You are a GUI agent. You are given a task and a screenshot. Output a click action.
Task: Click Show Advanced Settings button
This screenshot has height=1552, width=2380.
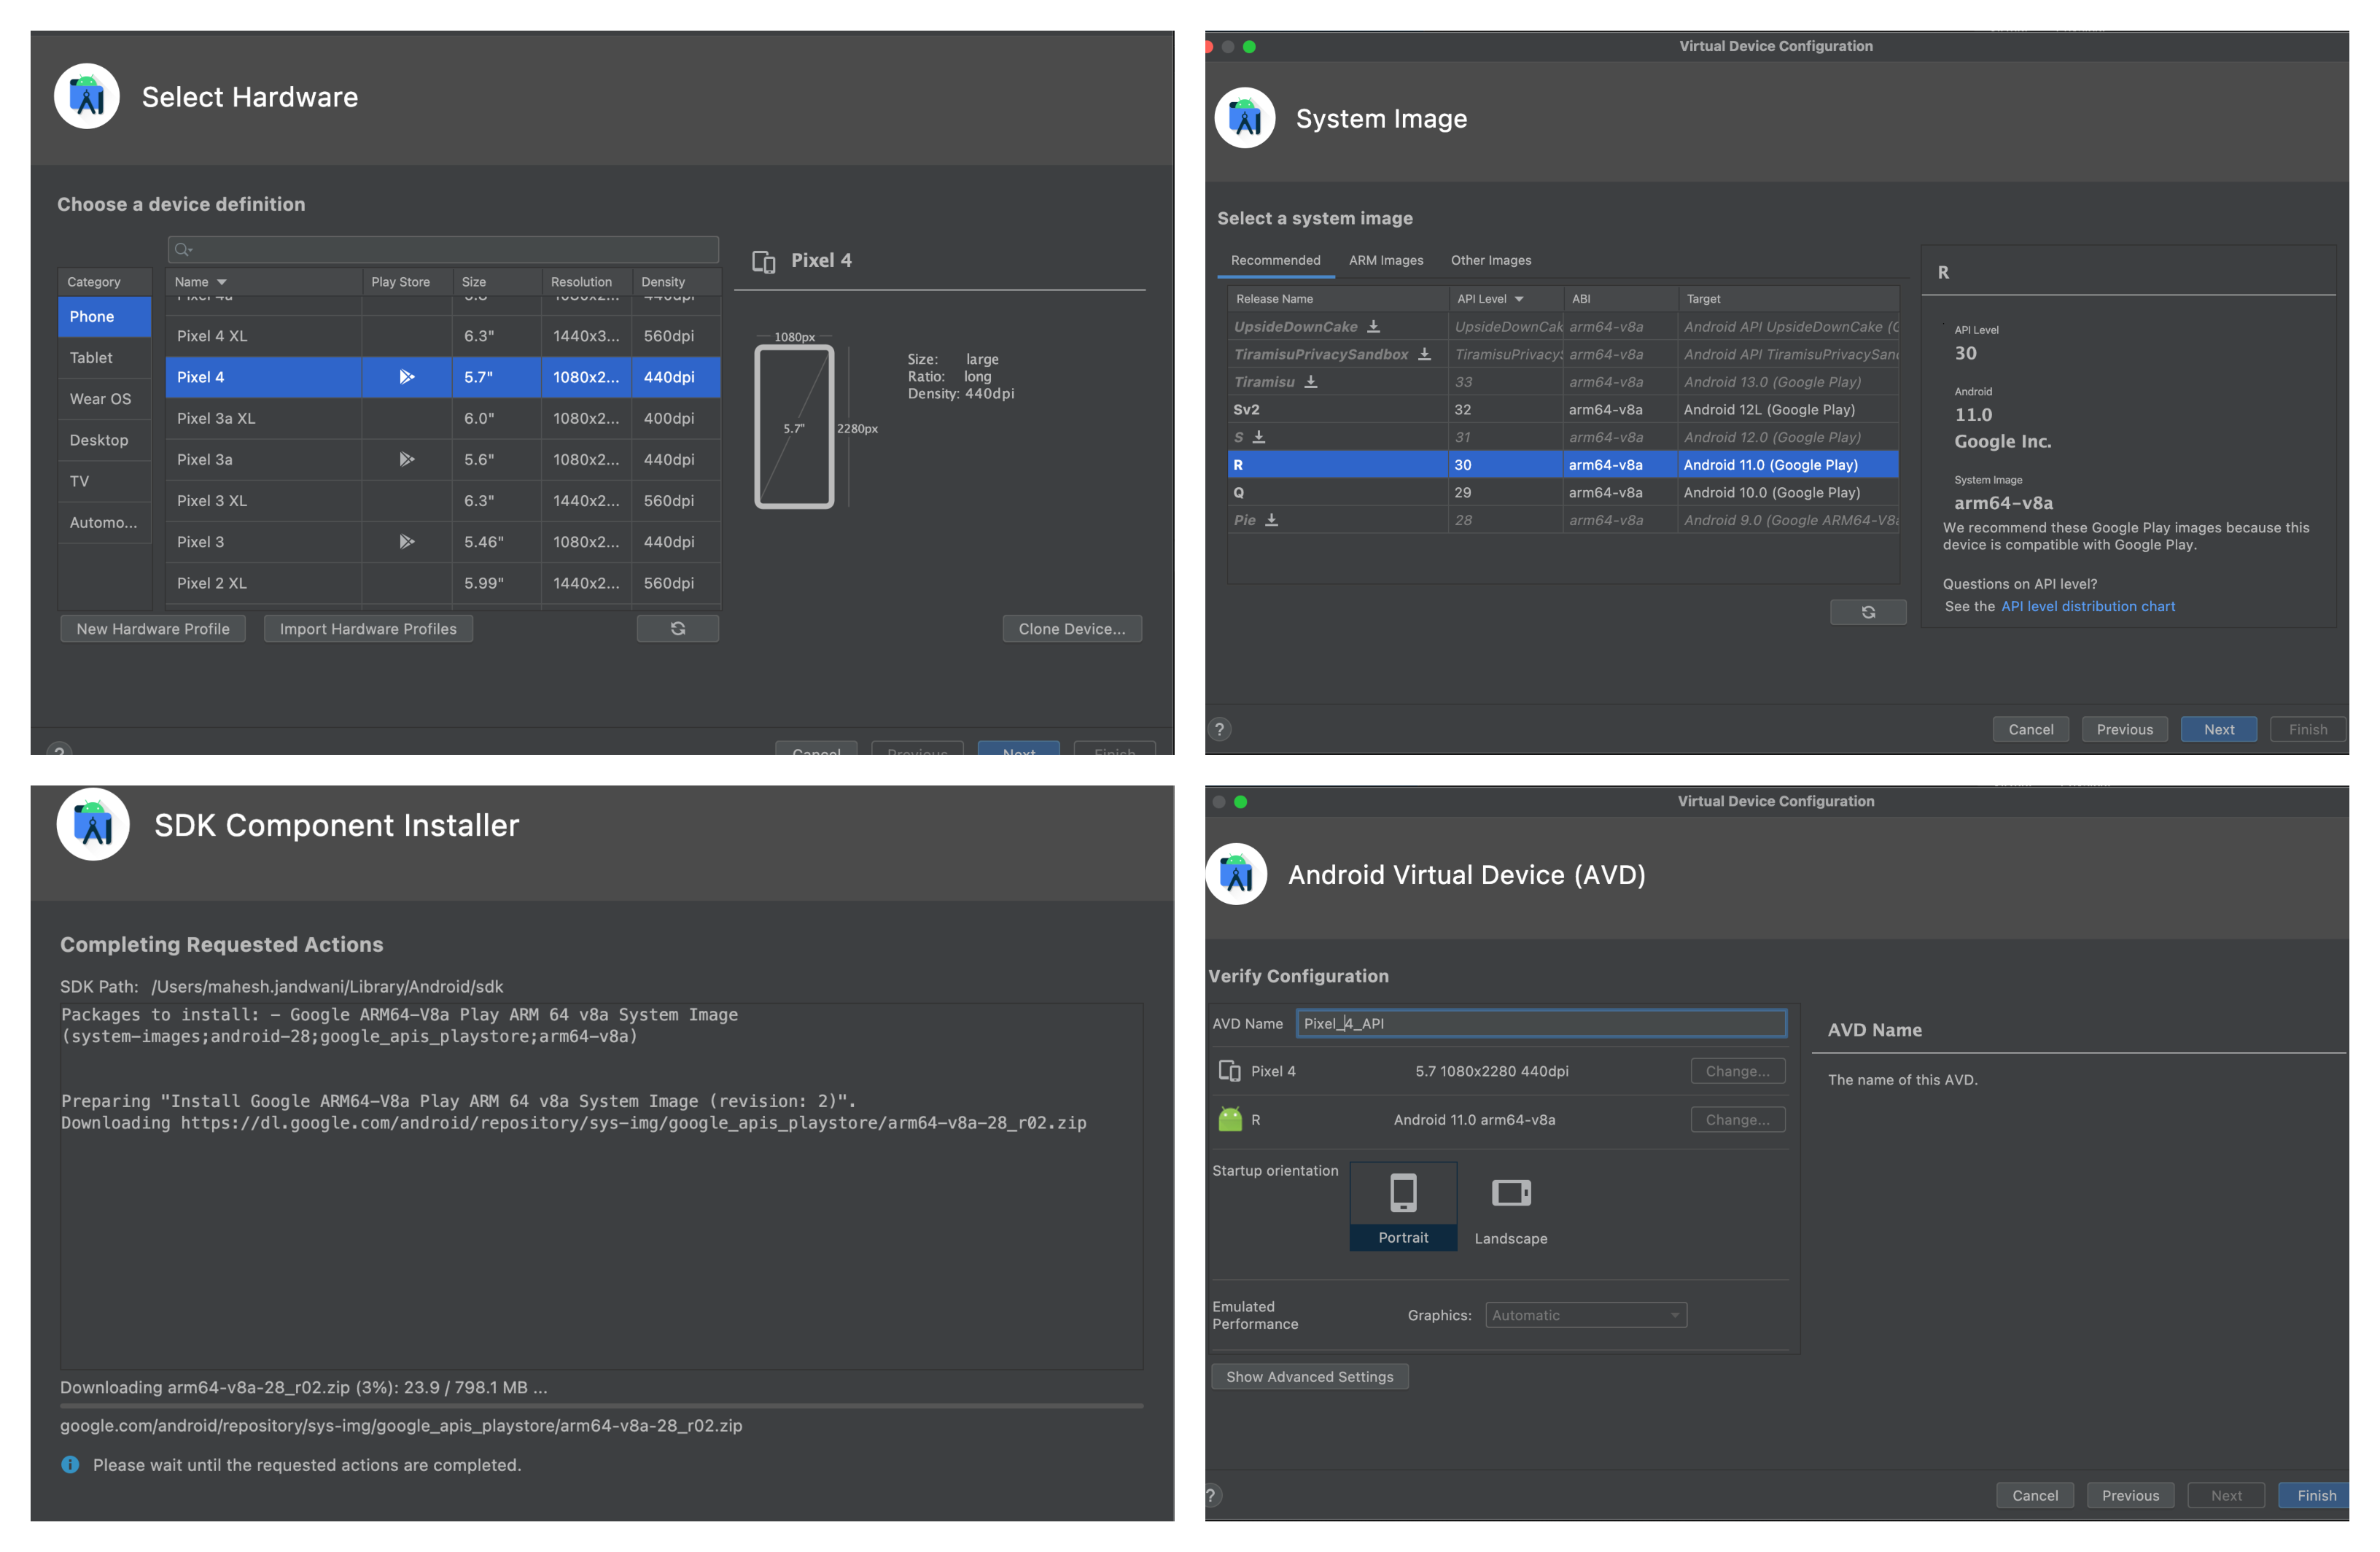[1310, 1376]
